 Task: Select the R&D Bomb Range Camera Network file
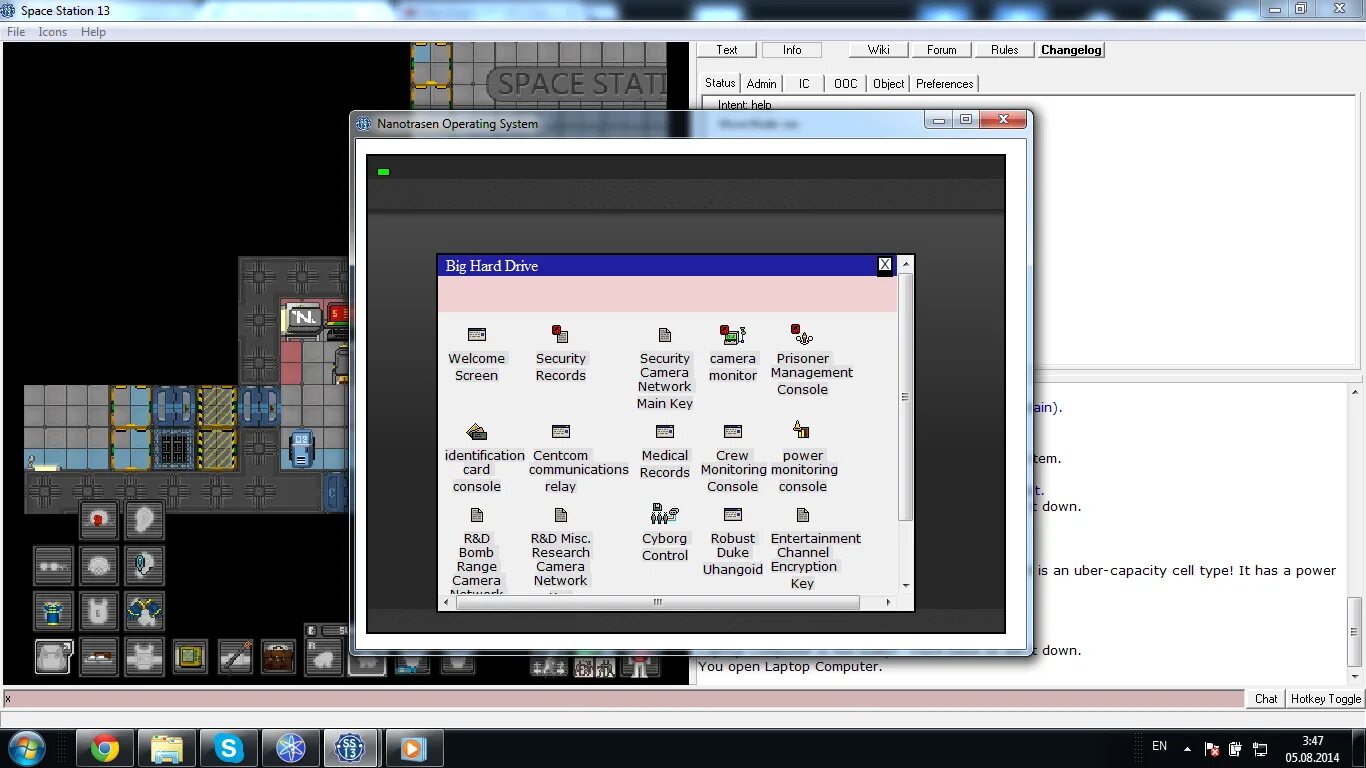point(476,515)
